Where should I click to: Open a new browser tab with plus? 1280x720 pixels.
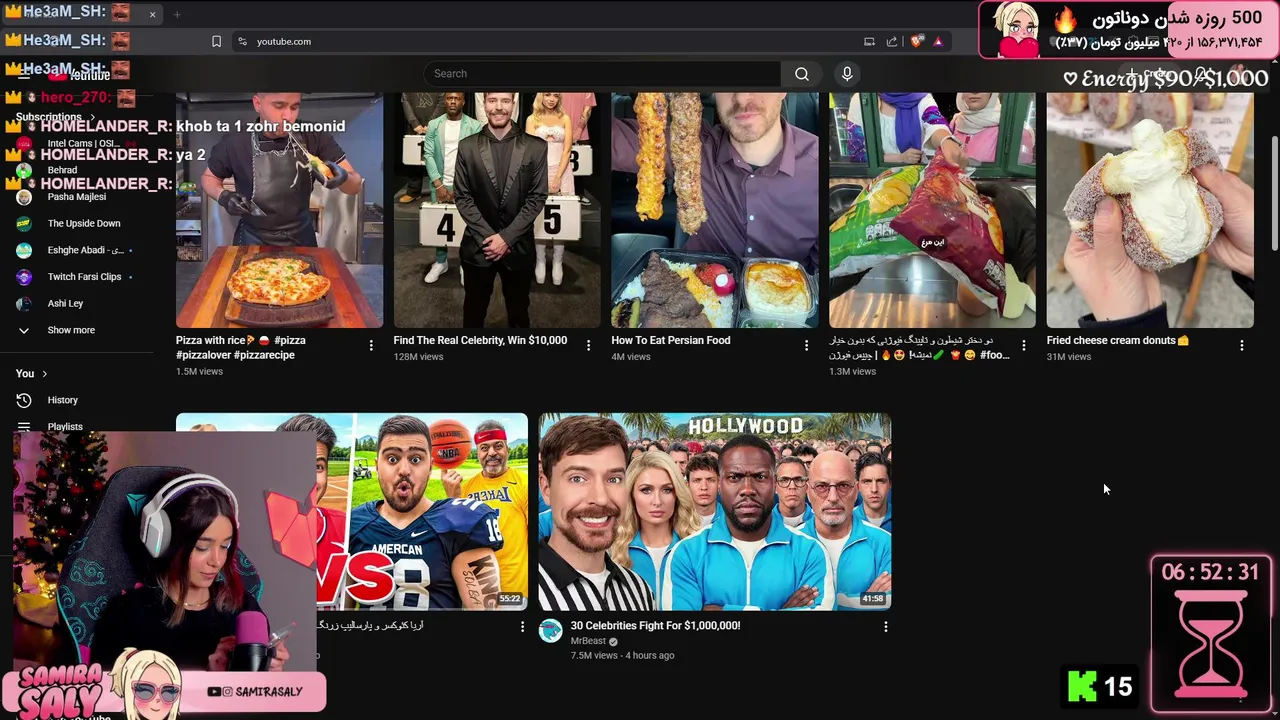point(177,14)
